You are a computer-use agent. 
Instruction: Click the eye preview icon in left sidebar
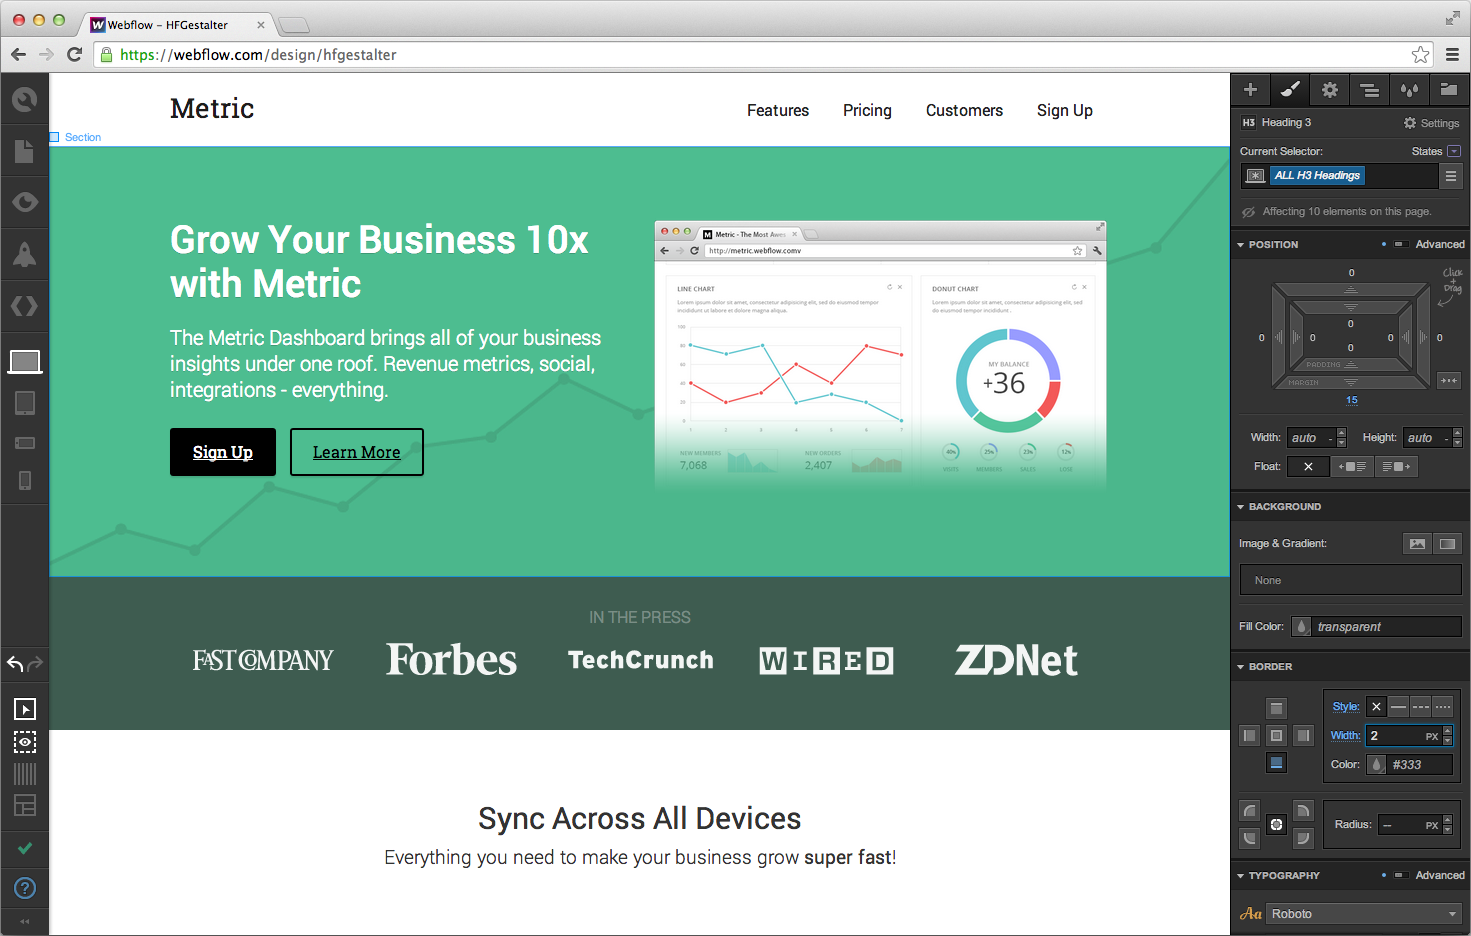[24, 202]
